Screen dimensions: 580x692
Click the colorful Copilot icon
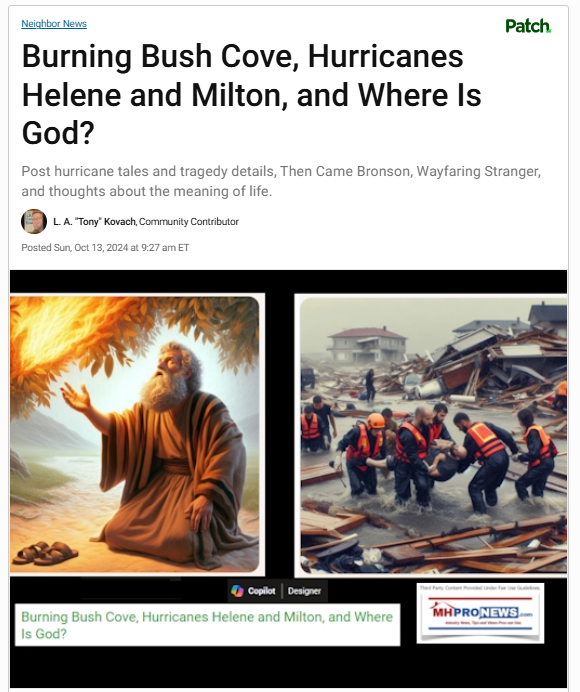237,591
